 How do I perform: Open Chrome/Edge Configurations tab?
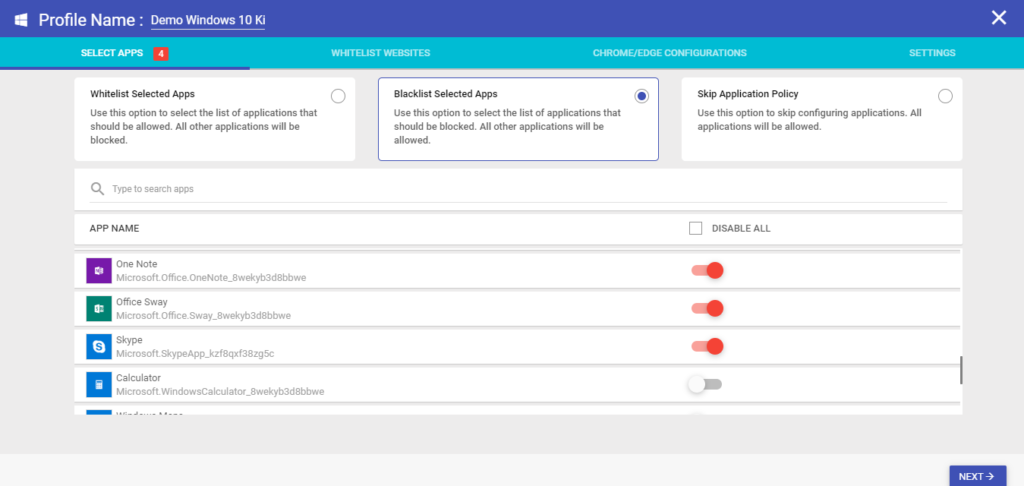coord(669,53)
